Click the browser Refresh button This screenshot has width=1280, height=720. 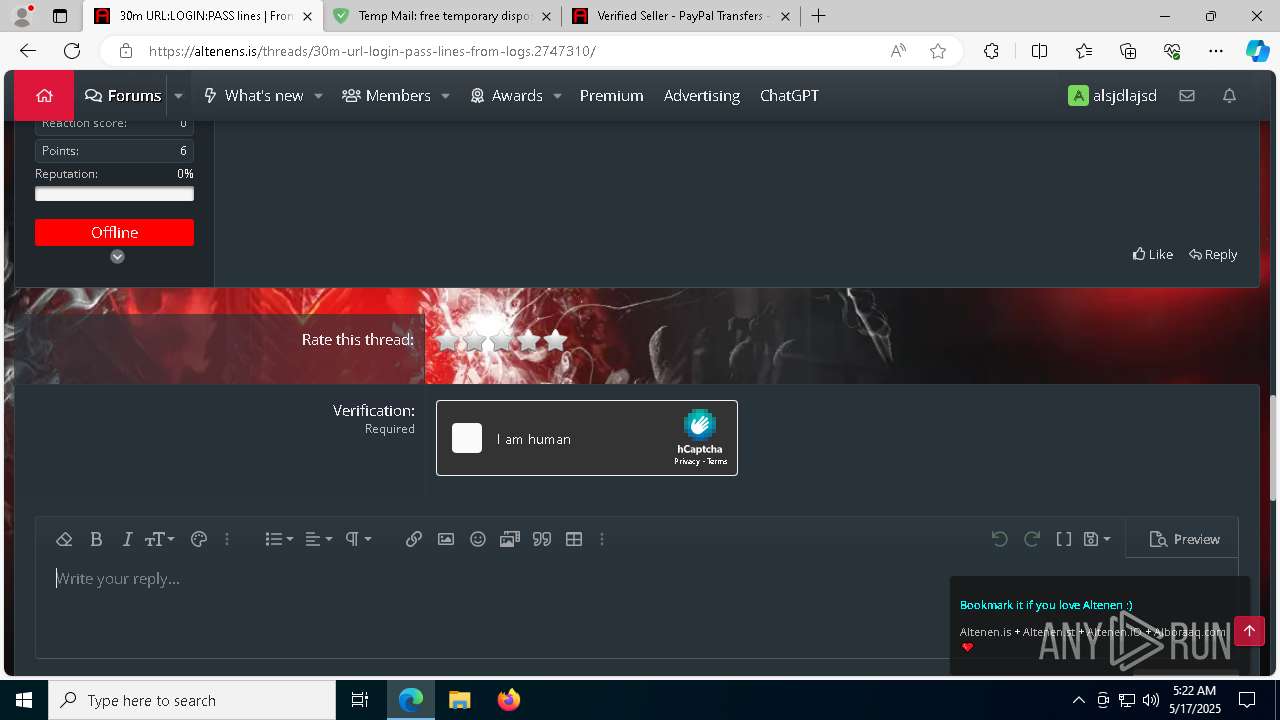click(x=72, y=51)
